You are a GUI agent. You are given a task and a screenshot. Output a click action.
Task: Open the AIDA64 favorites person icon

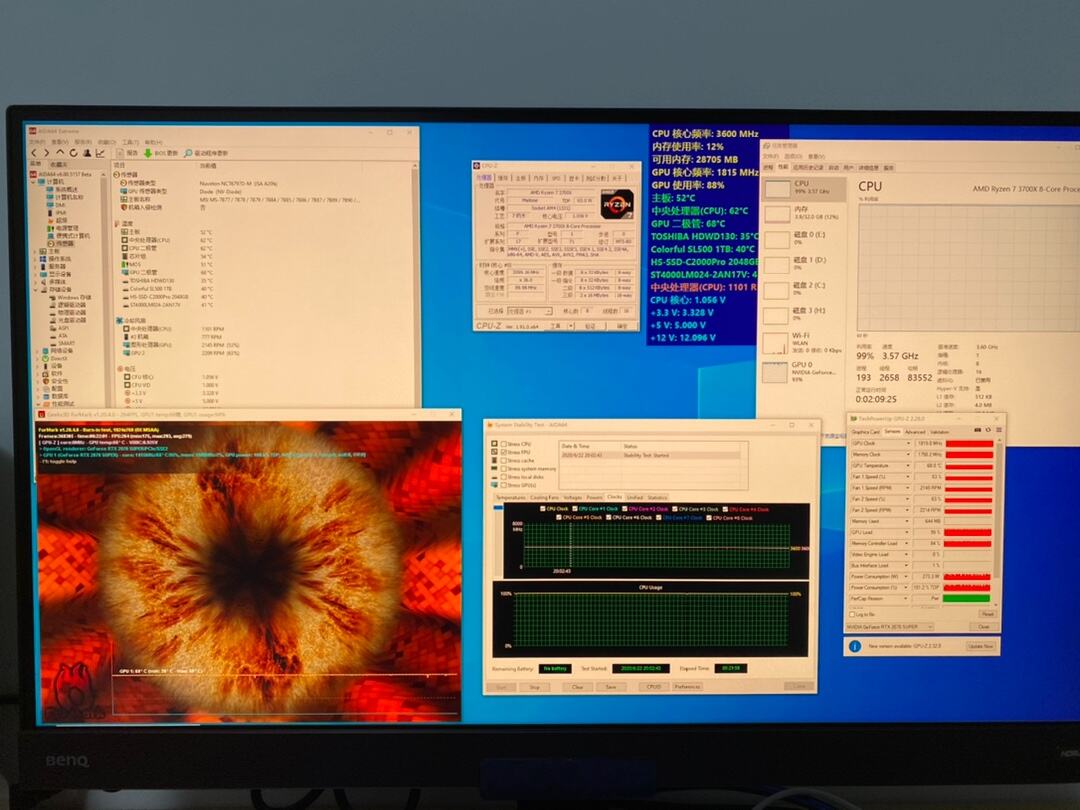click(87, 153)
